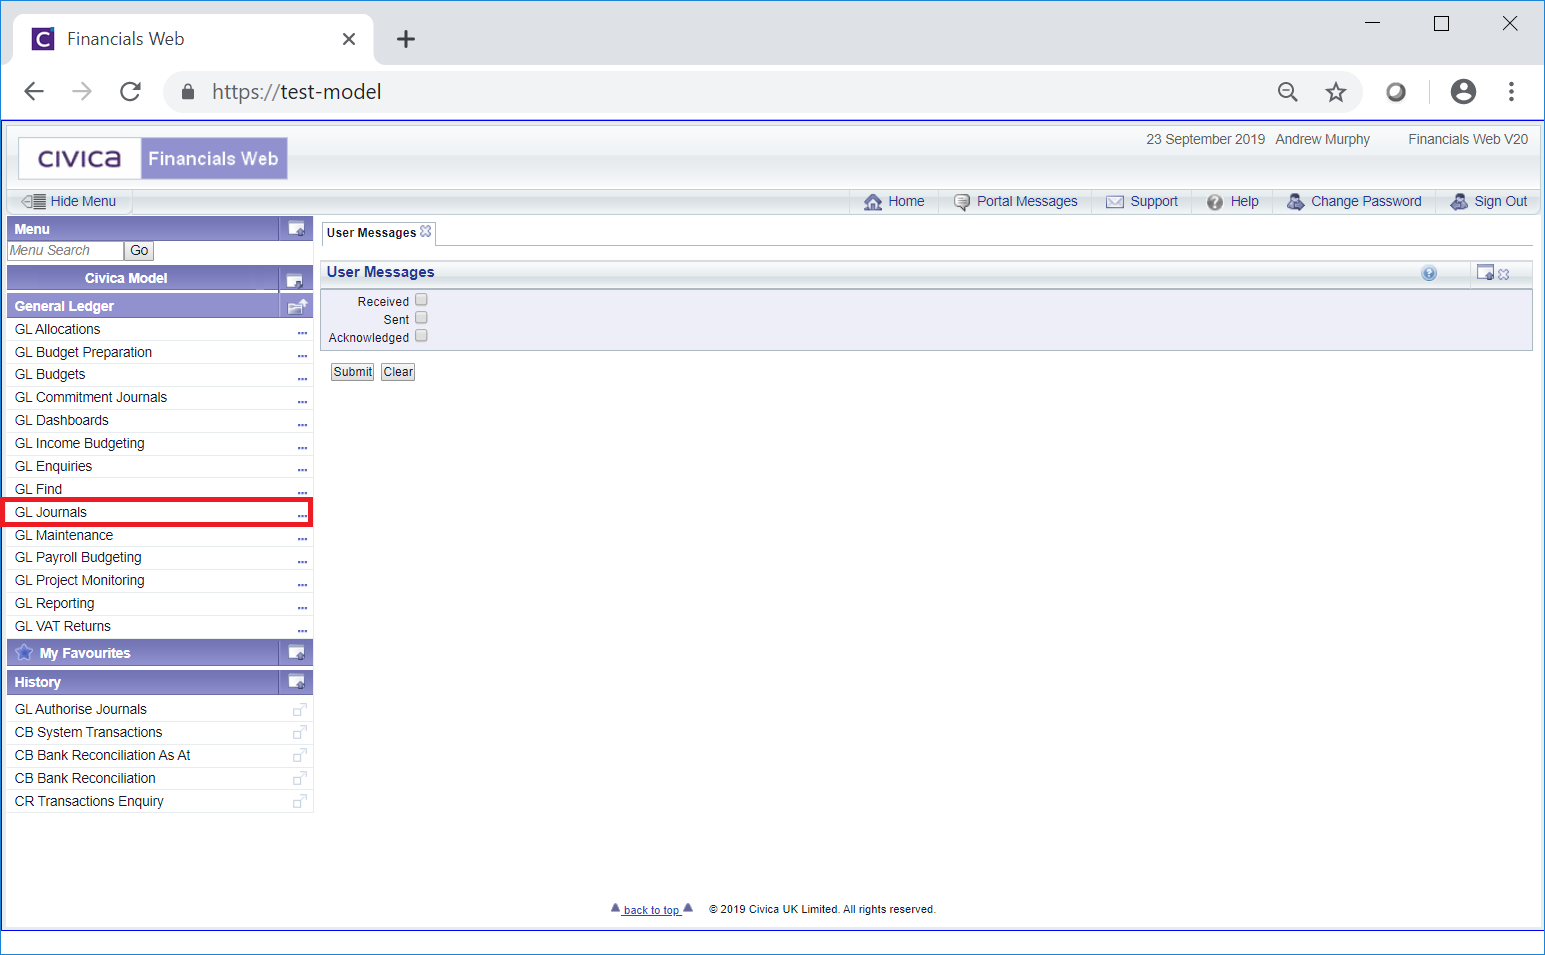Click the browser extension icon
Viewport: 1545px width, 955px height.
[x=1396, y=92]
